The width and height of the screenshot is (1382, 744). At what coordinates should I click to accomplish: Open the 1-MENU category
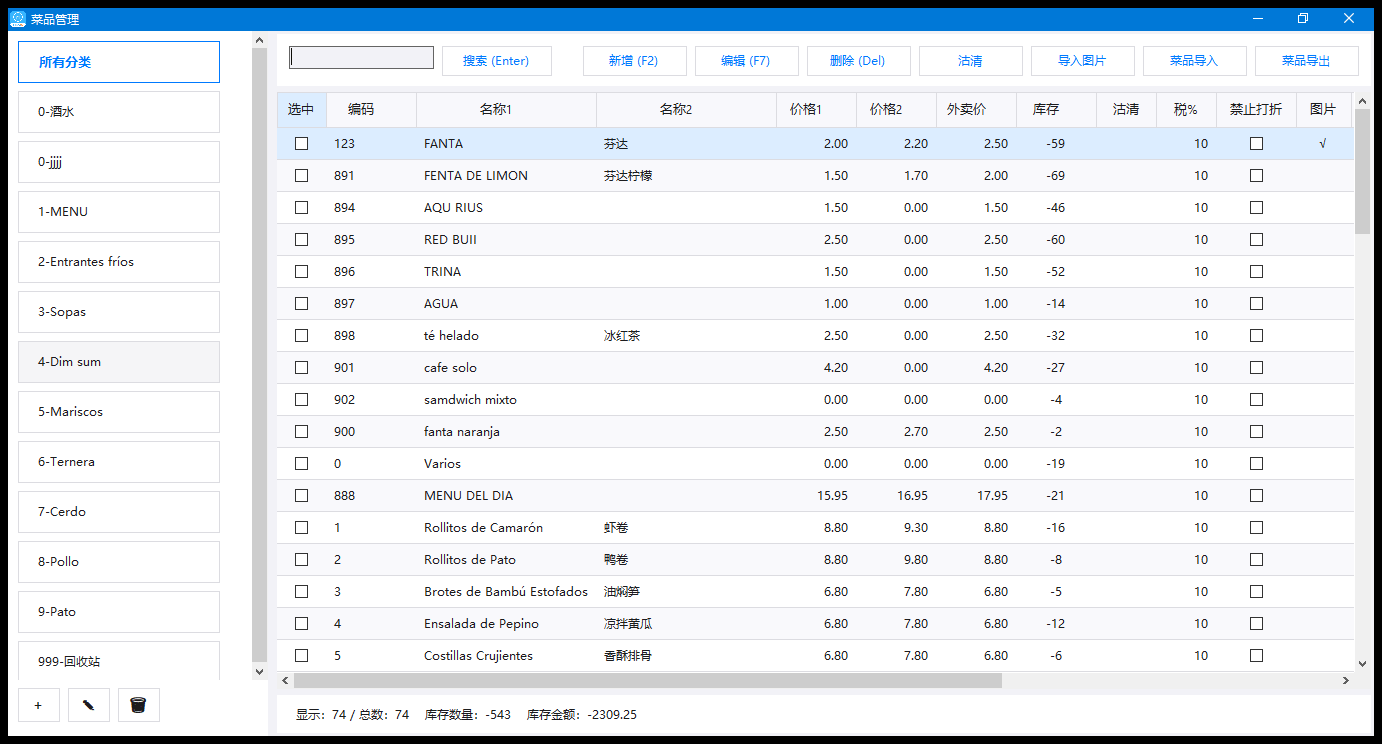(119, 212)
